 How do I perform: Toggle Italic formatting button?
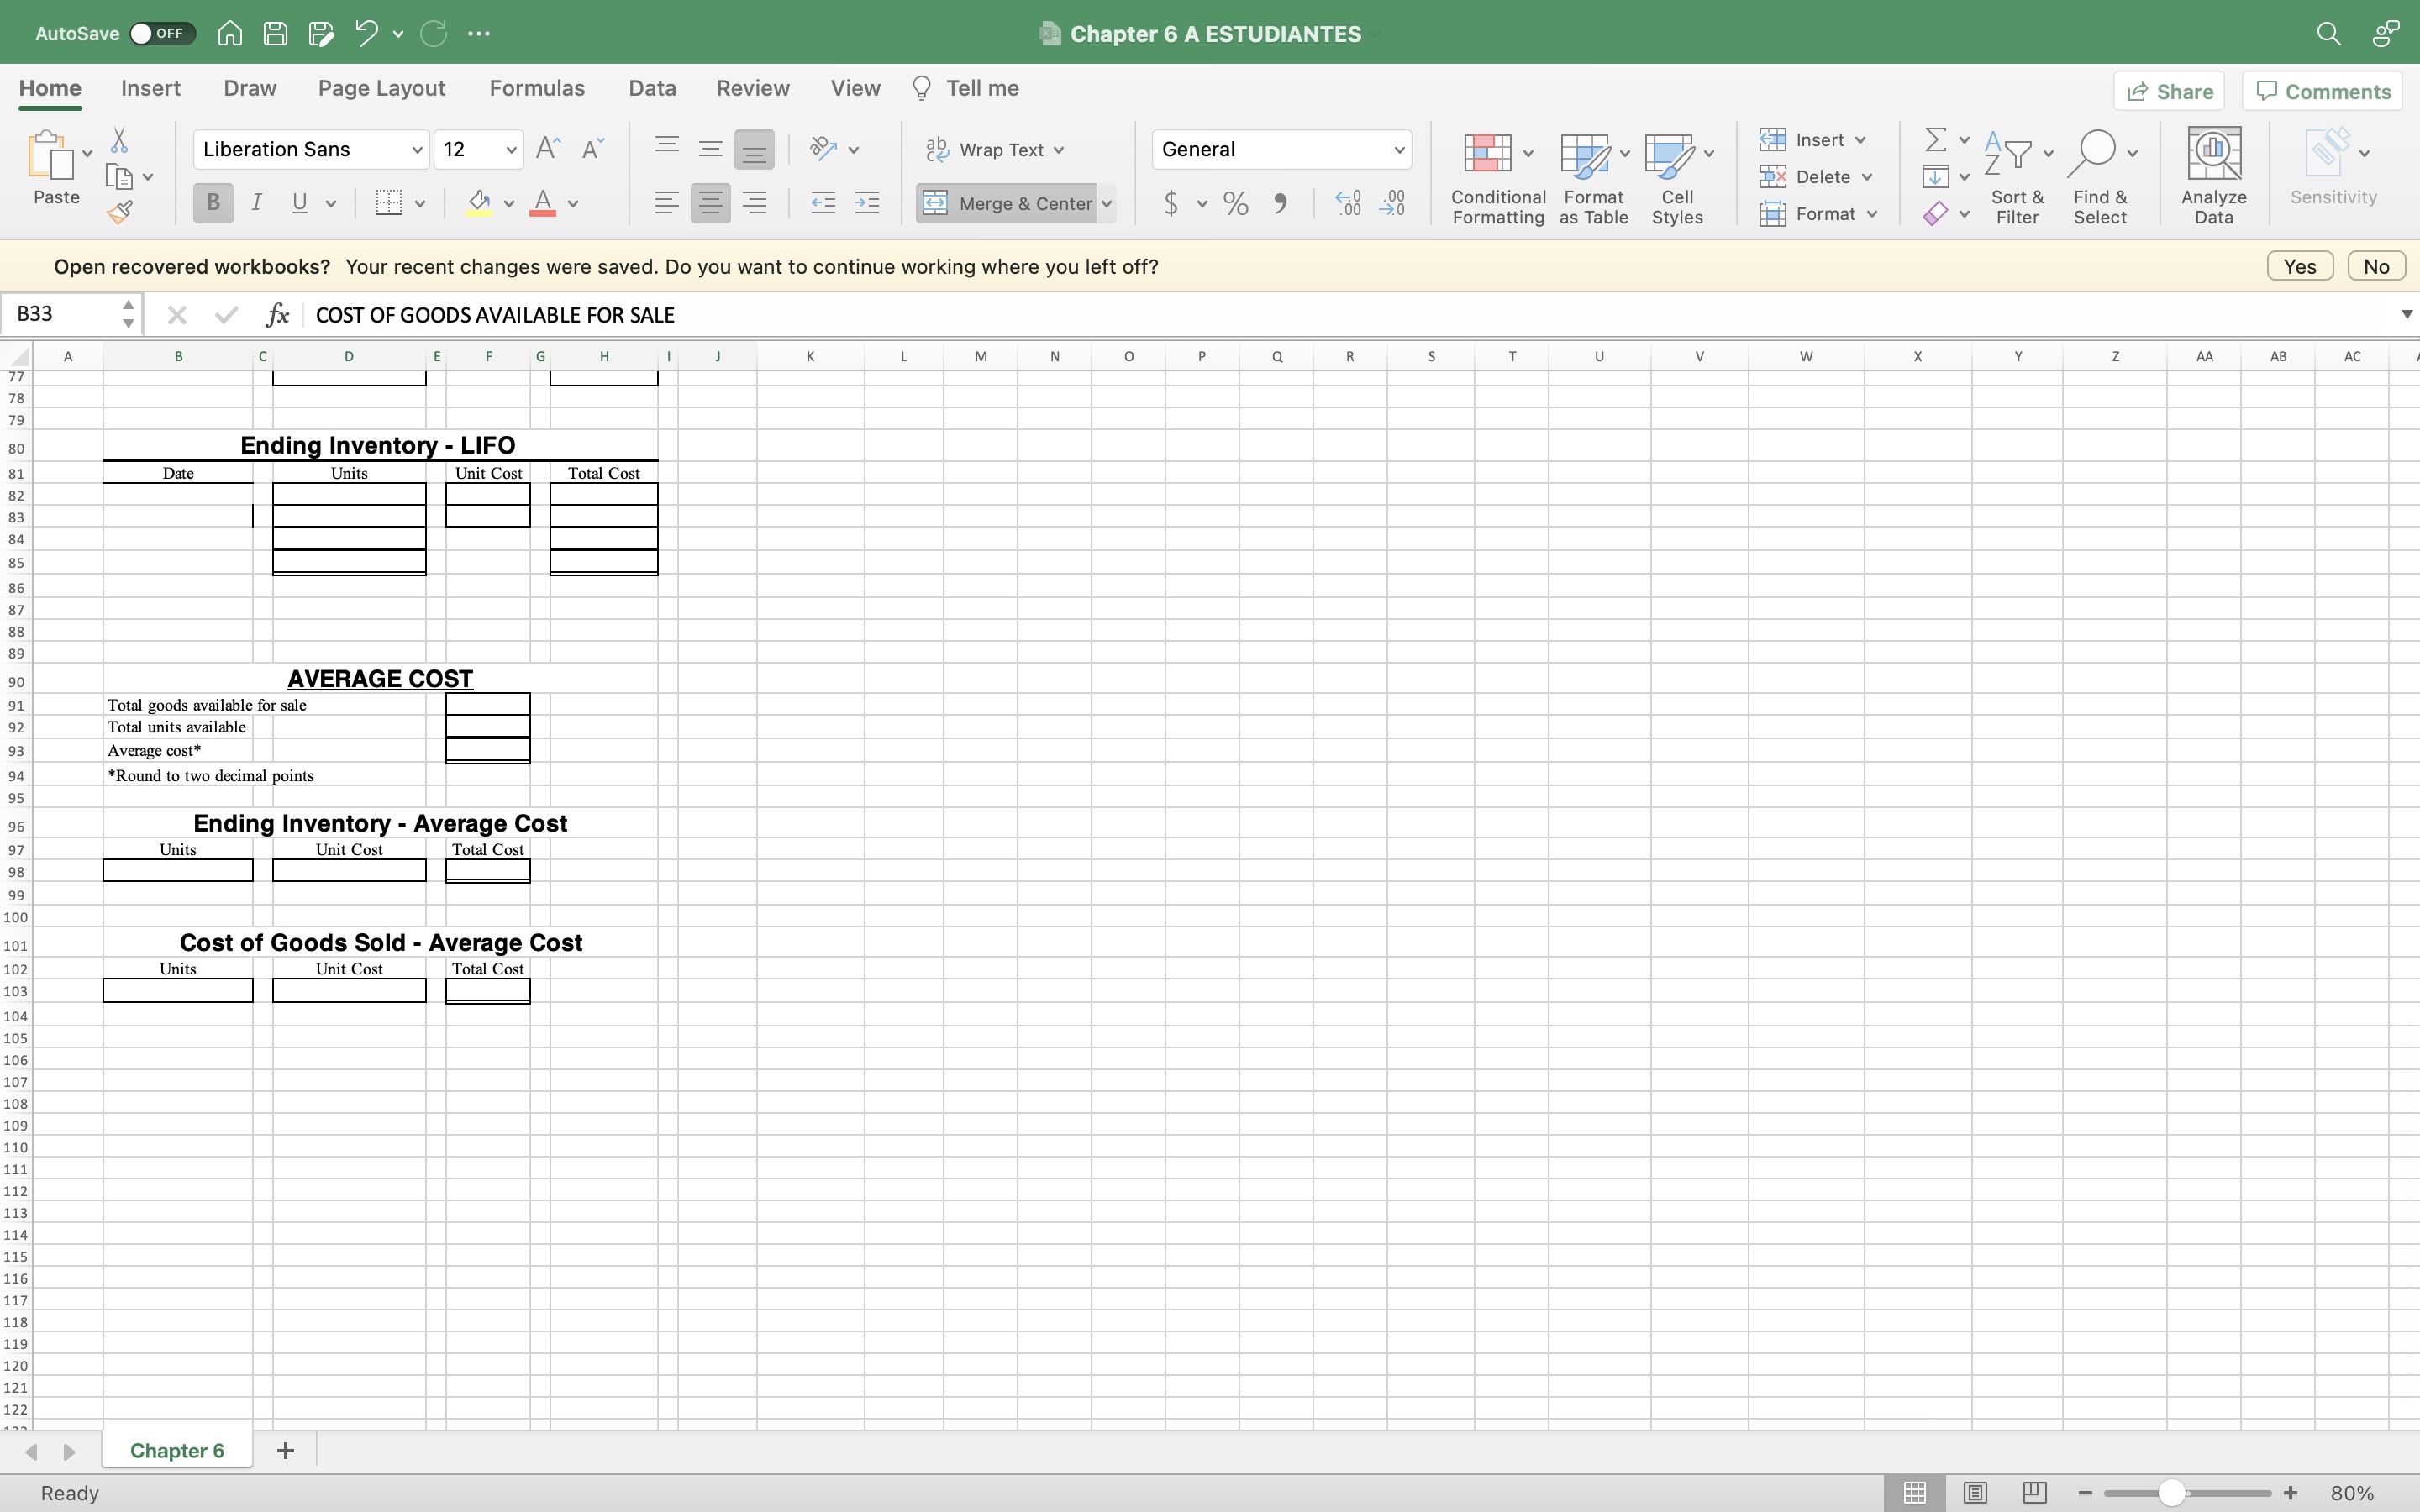click(256, 203)
